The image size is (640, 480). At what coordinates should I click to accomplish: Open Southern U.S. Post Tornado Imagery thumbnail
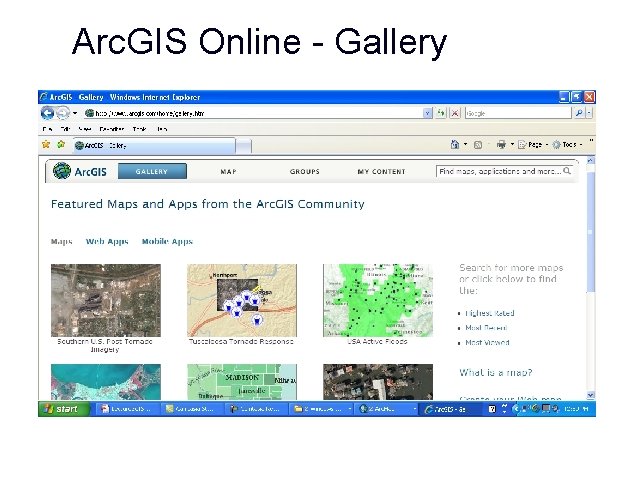pyautogui.click(x=106, y=300)
